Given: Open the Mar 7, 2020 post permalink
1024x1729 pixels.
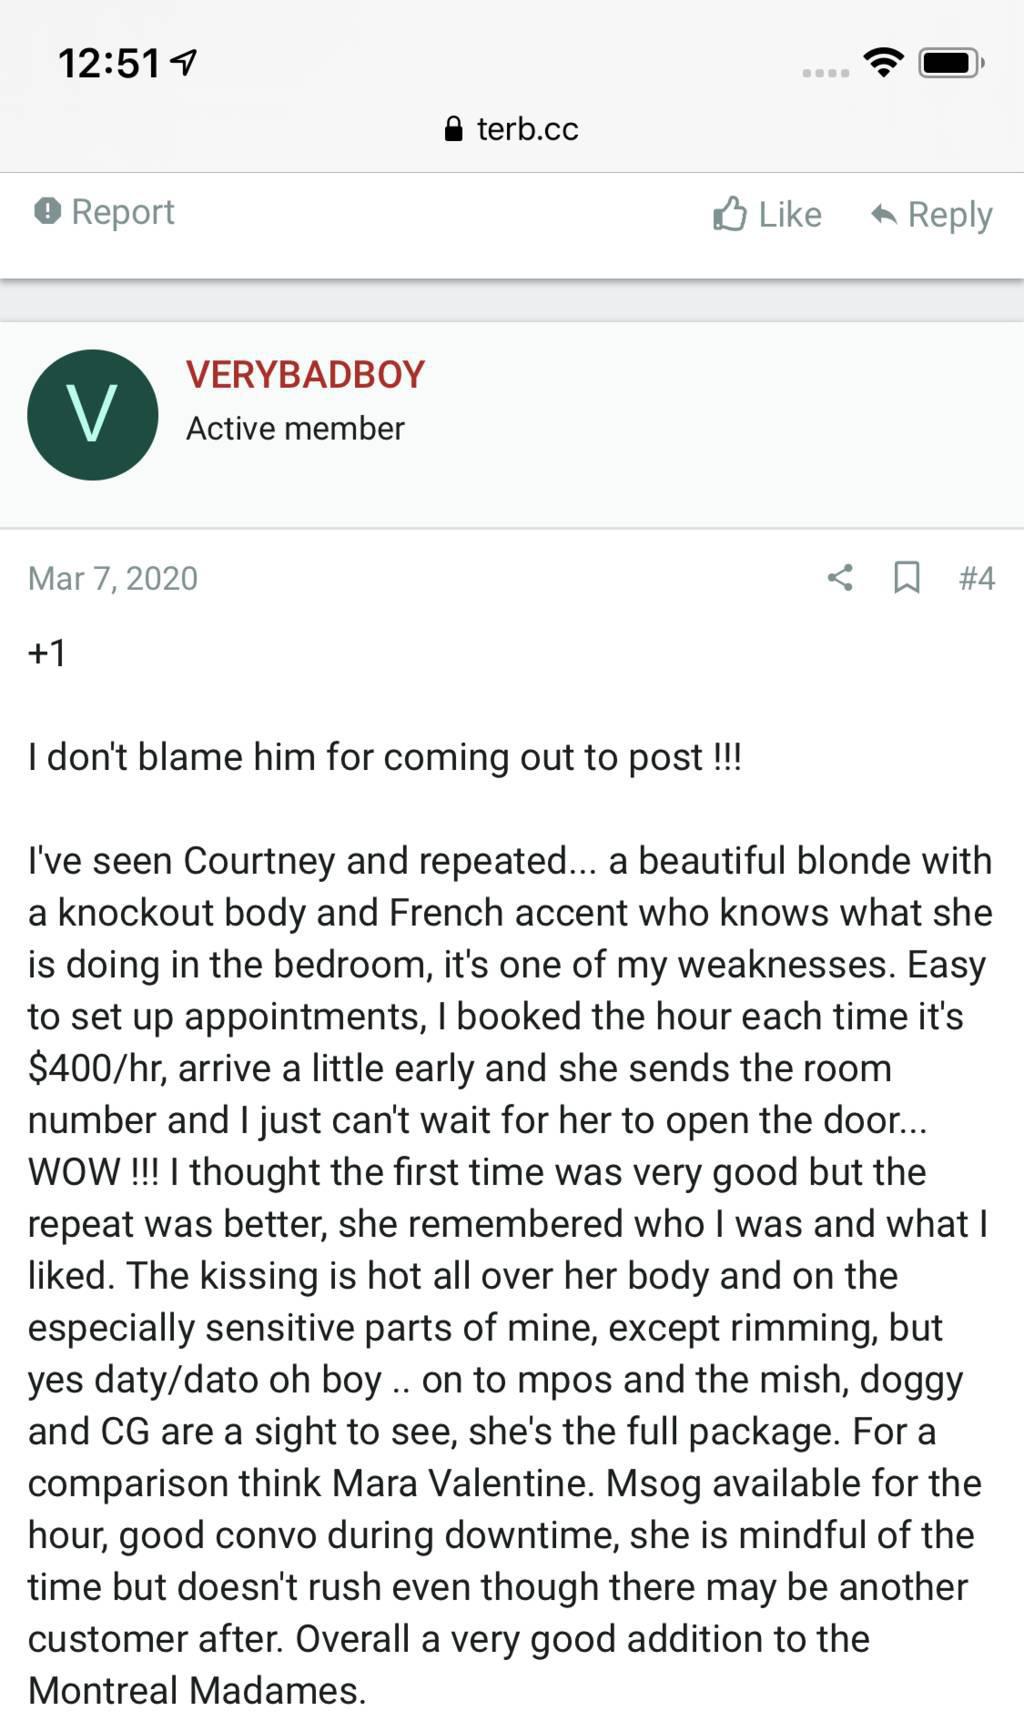Looking at the screenshot, I should pyautogui.click(x=113, y=578).
